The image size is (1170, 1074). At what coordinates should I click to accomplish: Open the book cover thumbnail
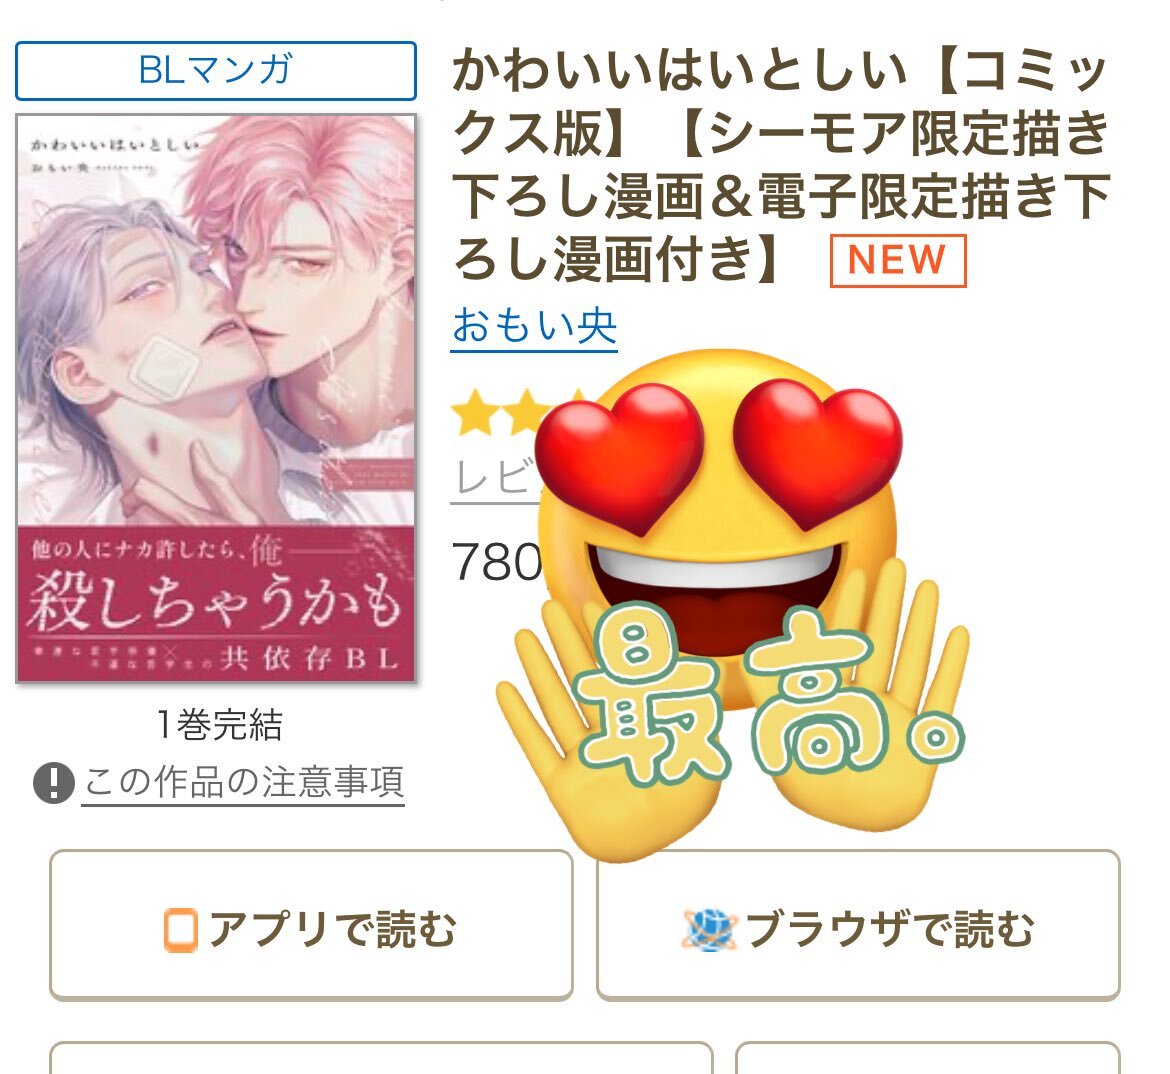[216, 399]
